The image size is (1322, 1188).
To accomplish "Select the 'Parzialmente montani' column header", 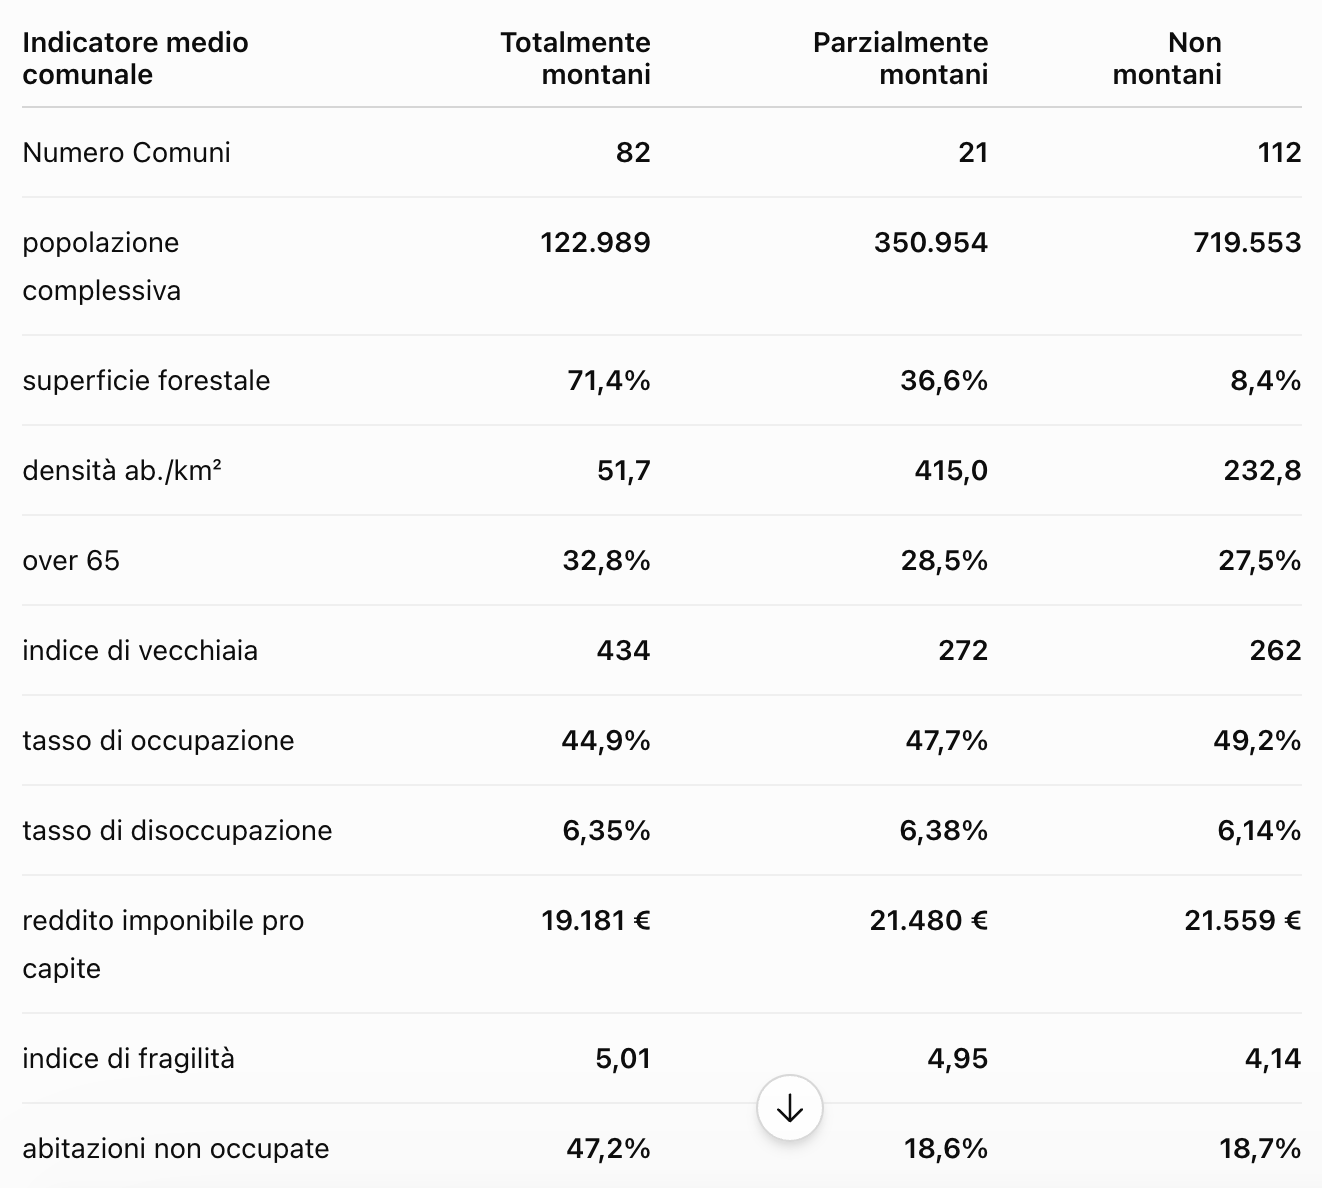I will pos(900,58).
